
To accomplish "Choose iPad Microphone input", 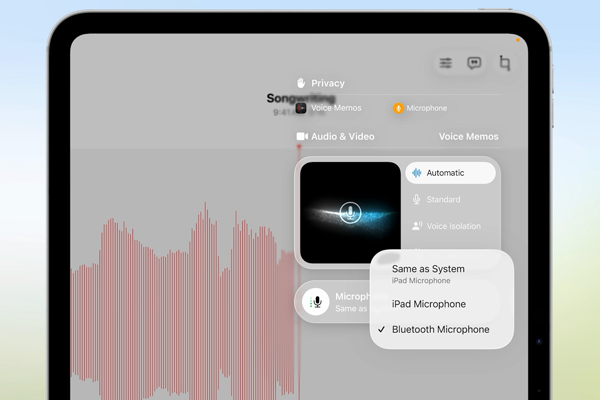I will pos(442,304).
